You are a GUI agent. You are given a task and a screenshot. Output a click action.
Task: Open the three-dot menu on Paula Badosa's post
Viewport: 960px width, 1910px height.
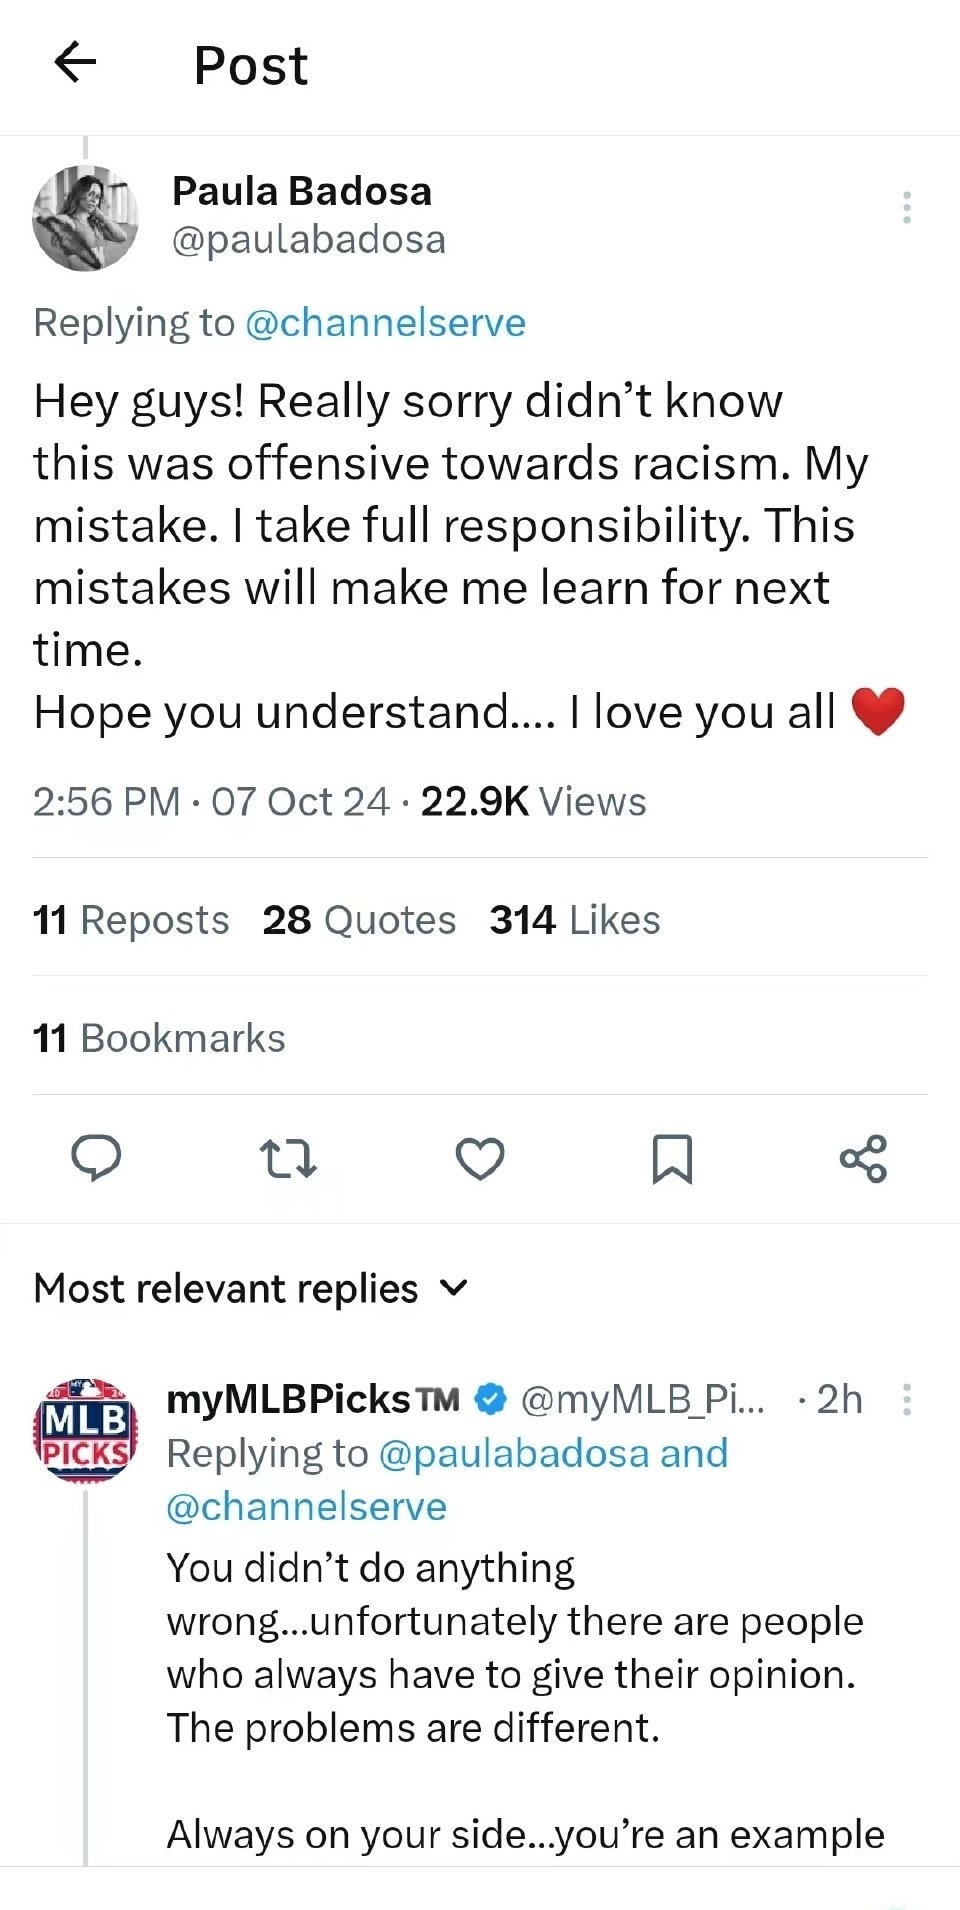click(x=906, y=207)
